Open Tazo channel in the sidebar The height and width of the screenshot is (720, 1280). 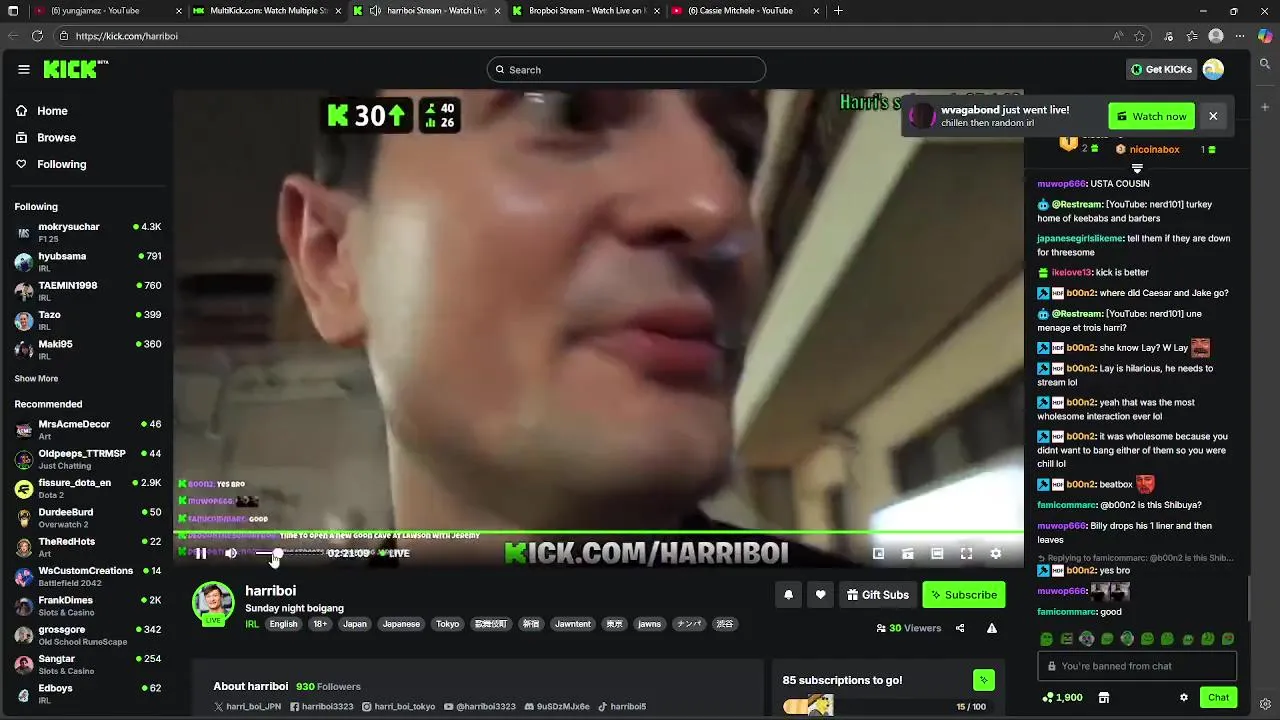[x=88, y=320]
